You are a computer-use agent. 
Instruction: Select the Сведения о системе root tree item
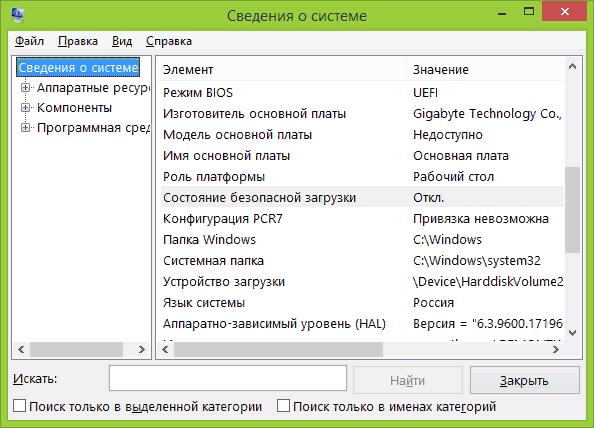78,67
